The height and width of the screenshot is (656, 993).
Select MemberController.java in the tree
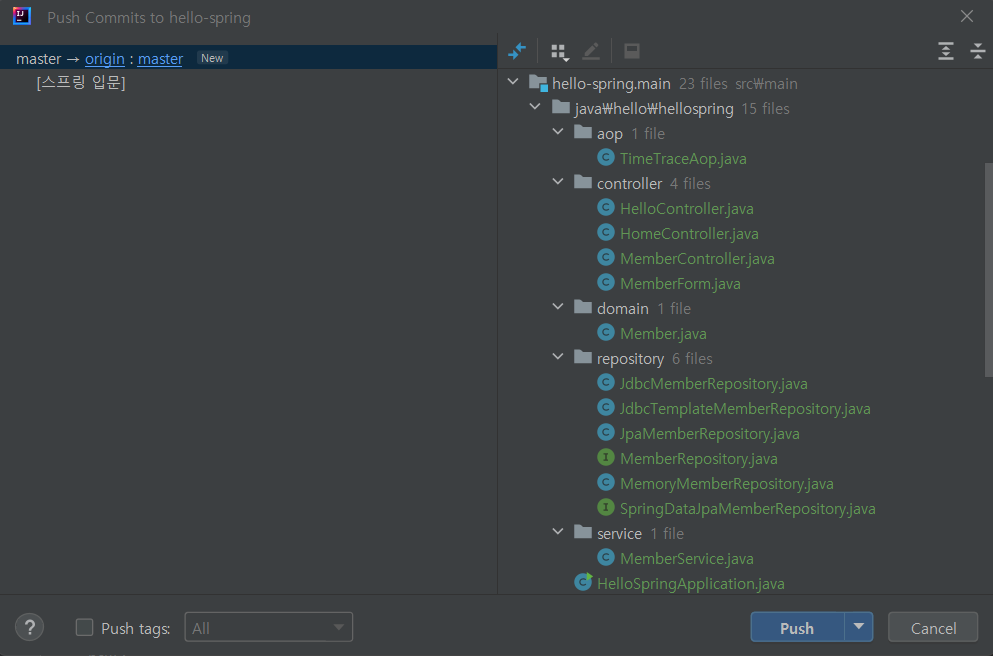pos(697,258)
